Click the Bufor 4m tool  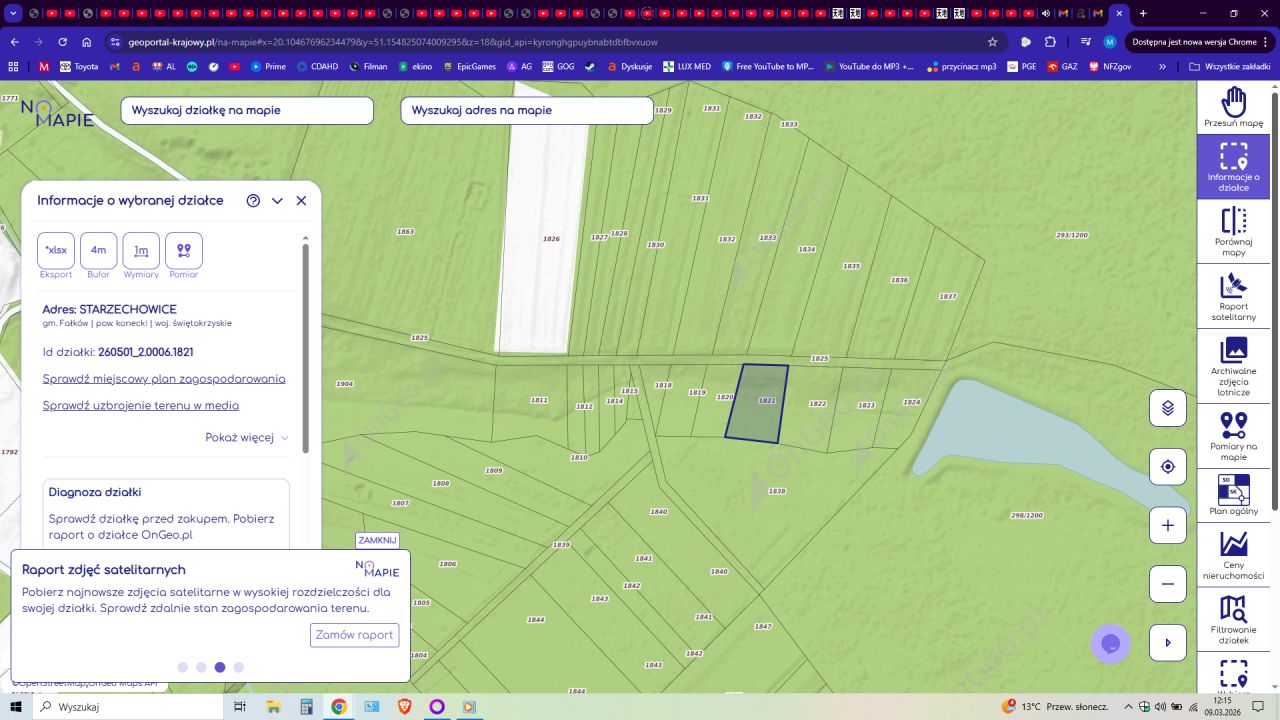(x=98, y=251)
